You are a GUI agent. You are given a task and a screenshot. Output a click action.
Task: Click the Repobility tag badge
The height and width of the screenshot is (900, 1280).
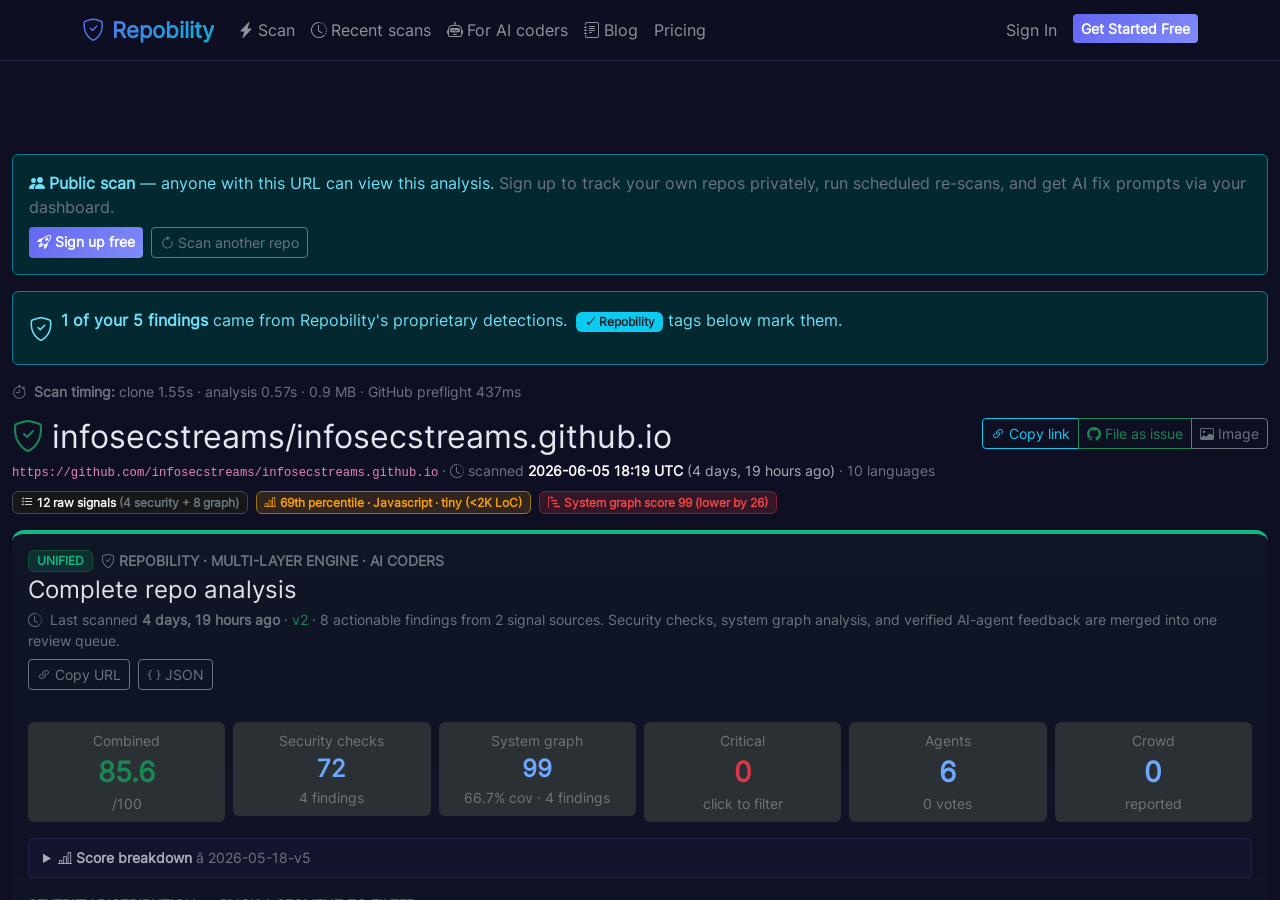[x=619, y=321]
